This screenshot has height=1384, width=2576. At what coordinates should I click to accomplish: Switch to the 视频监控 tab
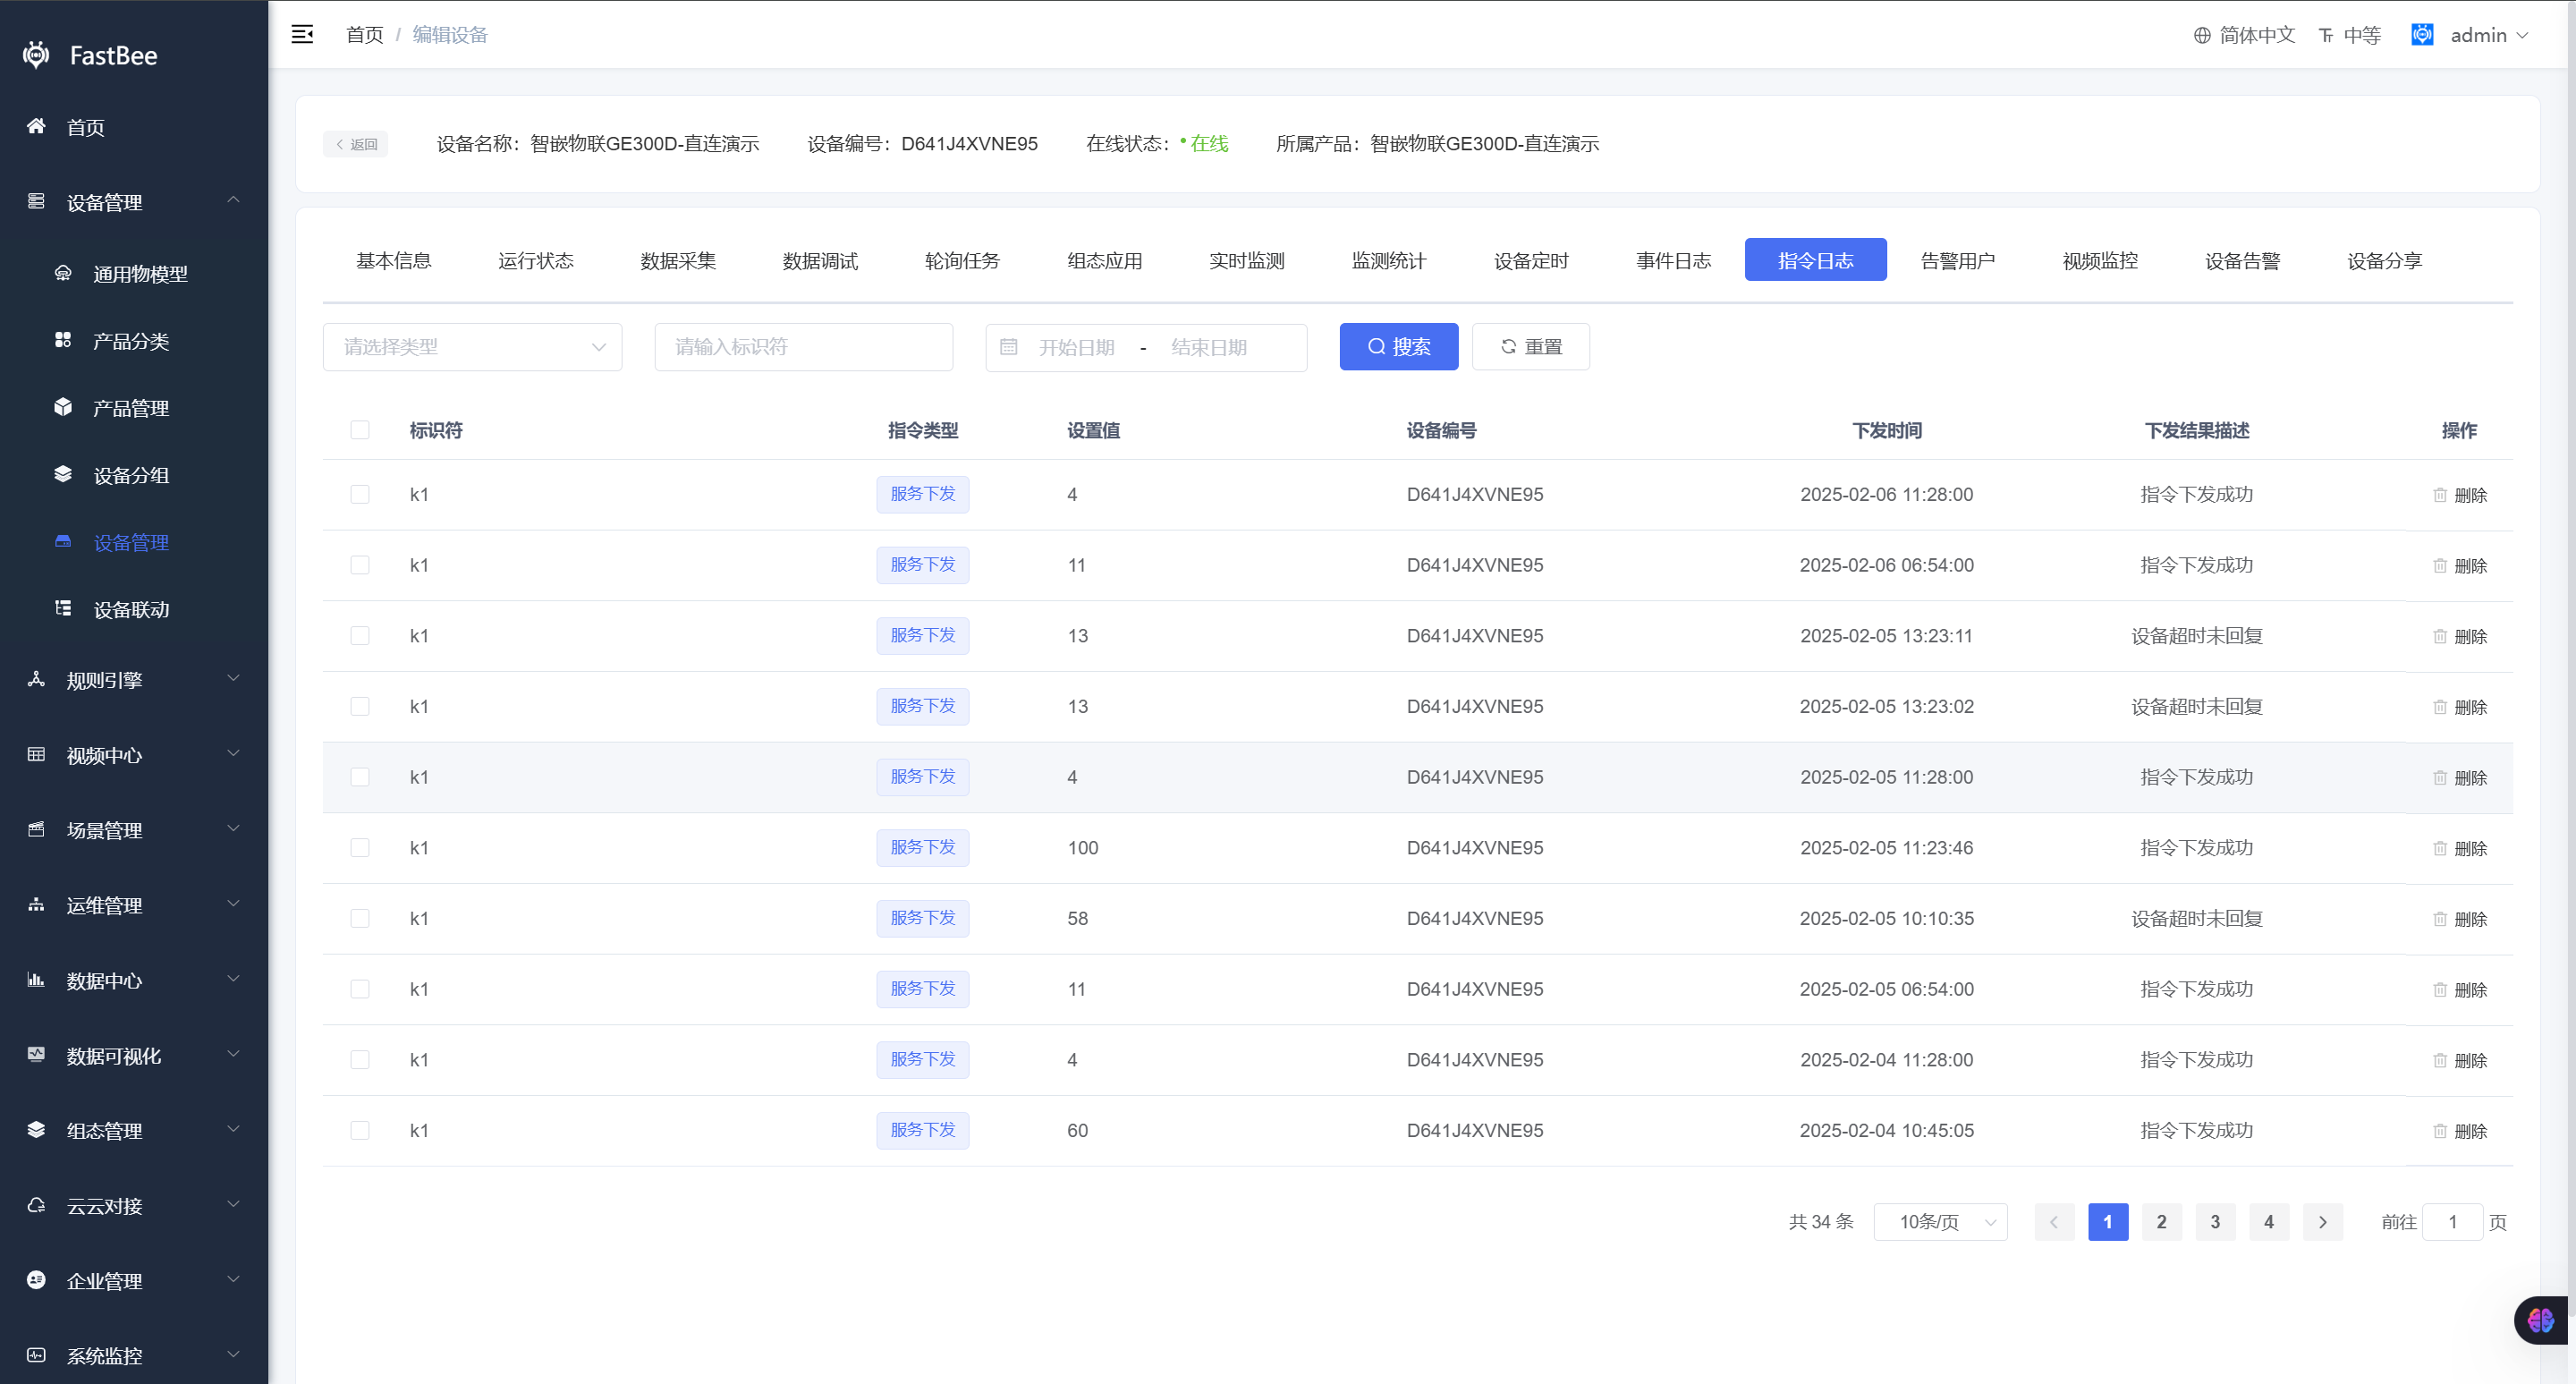[x=2101, y=260]
